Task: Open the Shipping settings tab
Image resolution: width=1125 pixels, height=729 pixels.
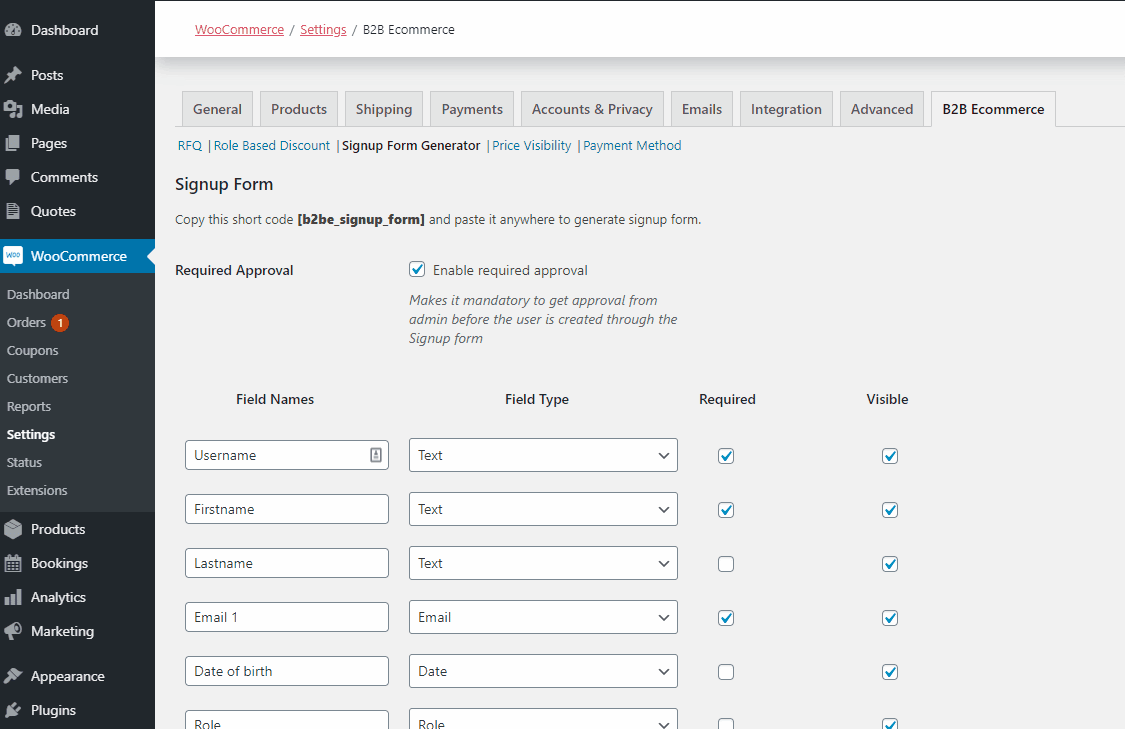Action: (384, 109)
